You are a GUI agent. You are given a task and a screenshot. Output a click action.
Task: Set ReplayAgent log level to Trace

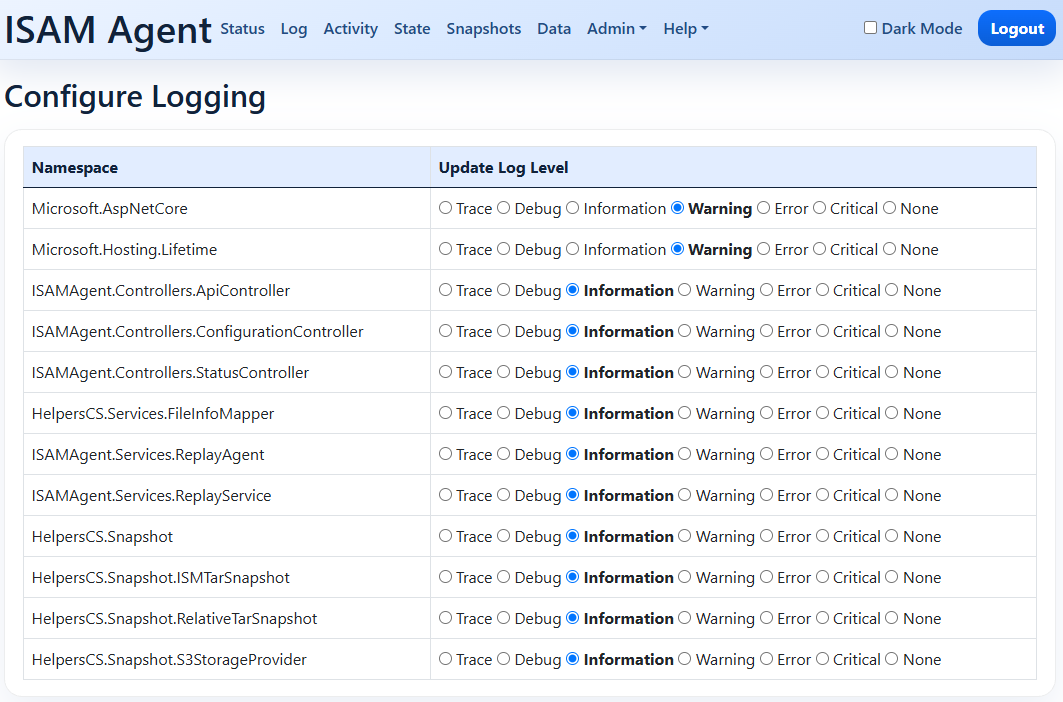445,454
